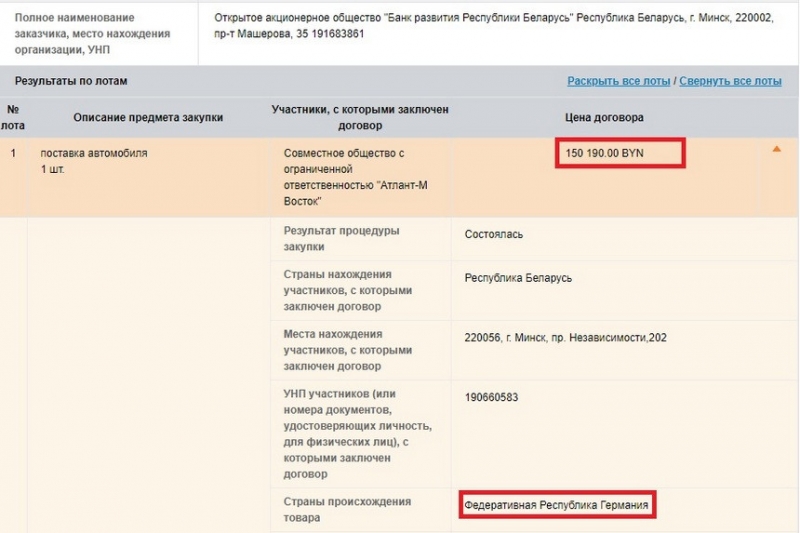Select header 'Описание предмета закупки'
This screenshot has width=800, height=533.
pyautogui.click(x=148, y=117)
